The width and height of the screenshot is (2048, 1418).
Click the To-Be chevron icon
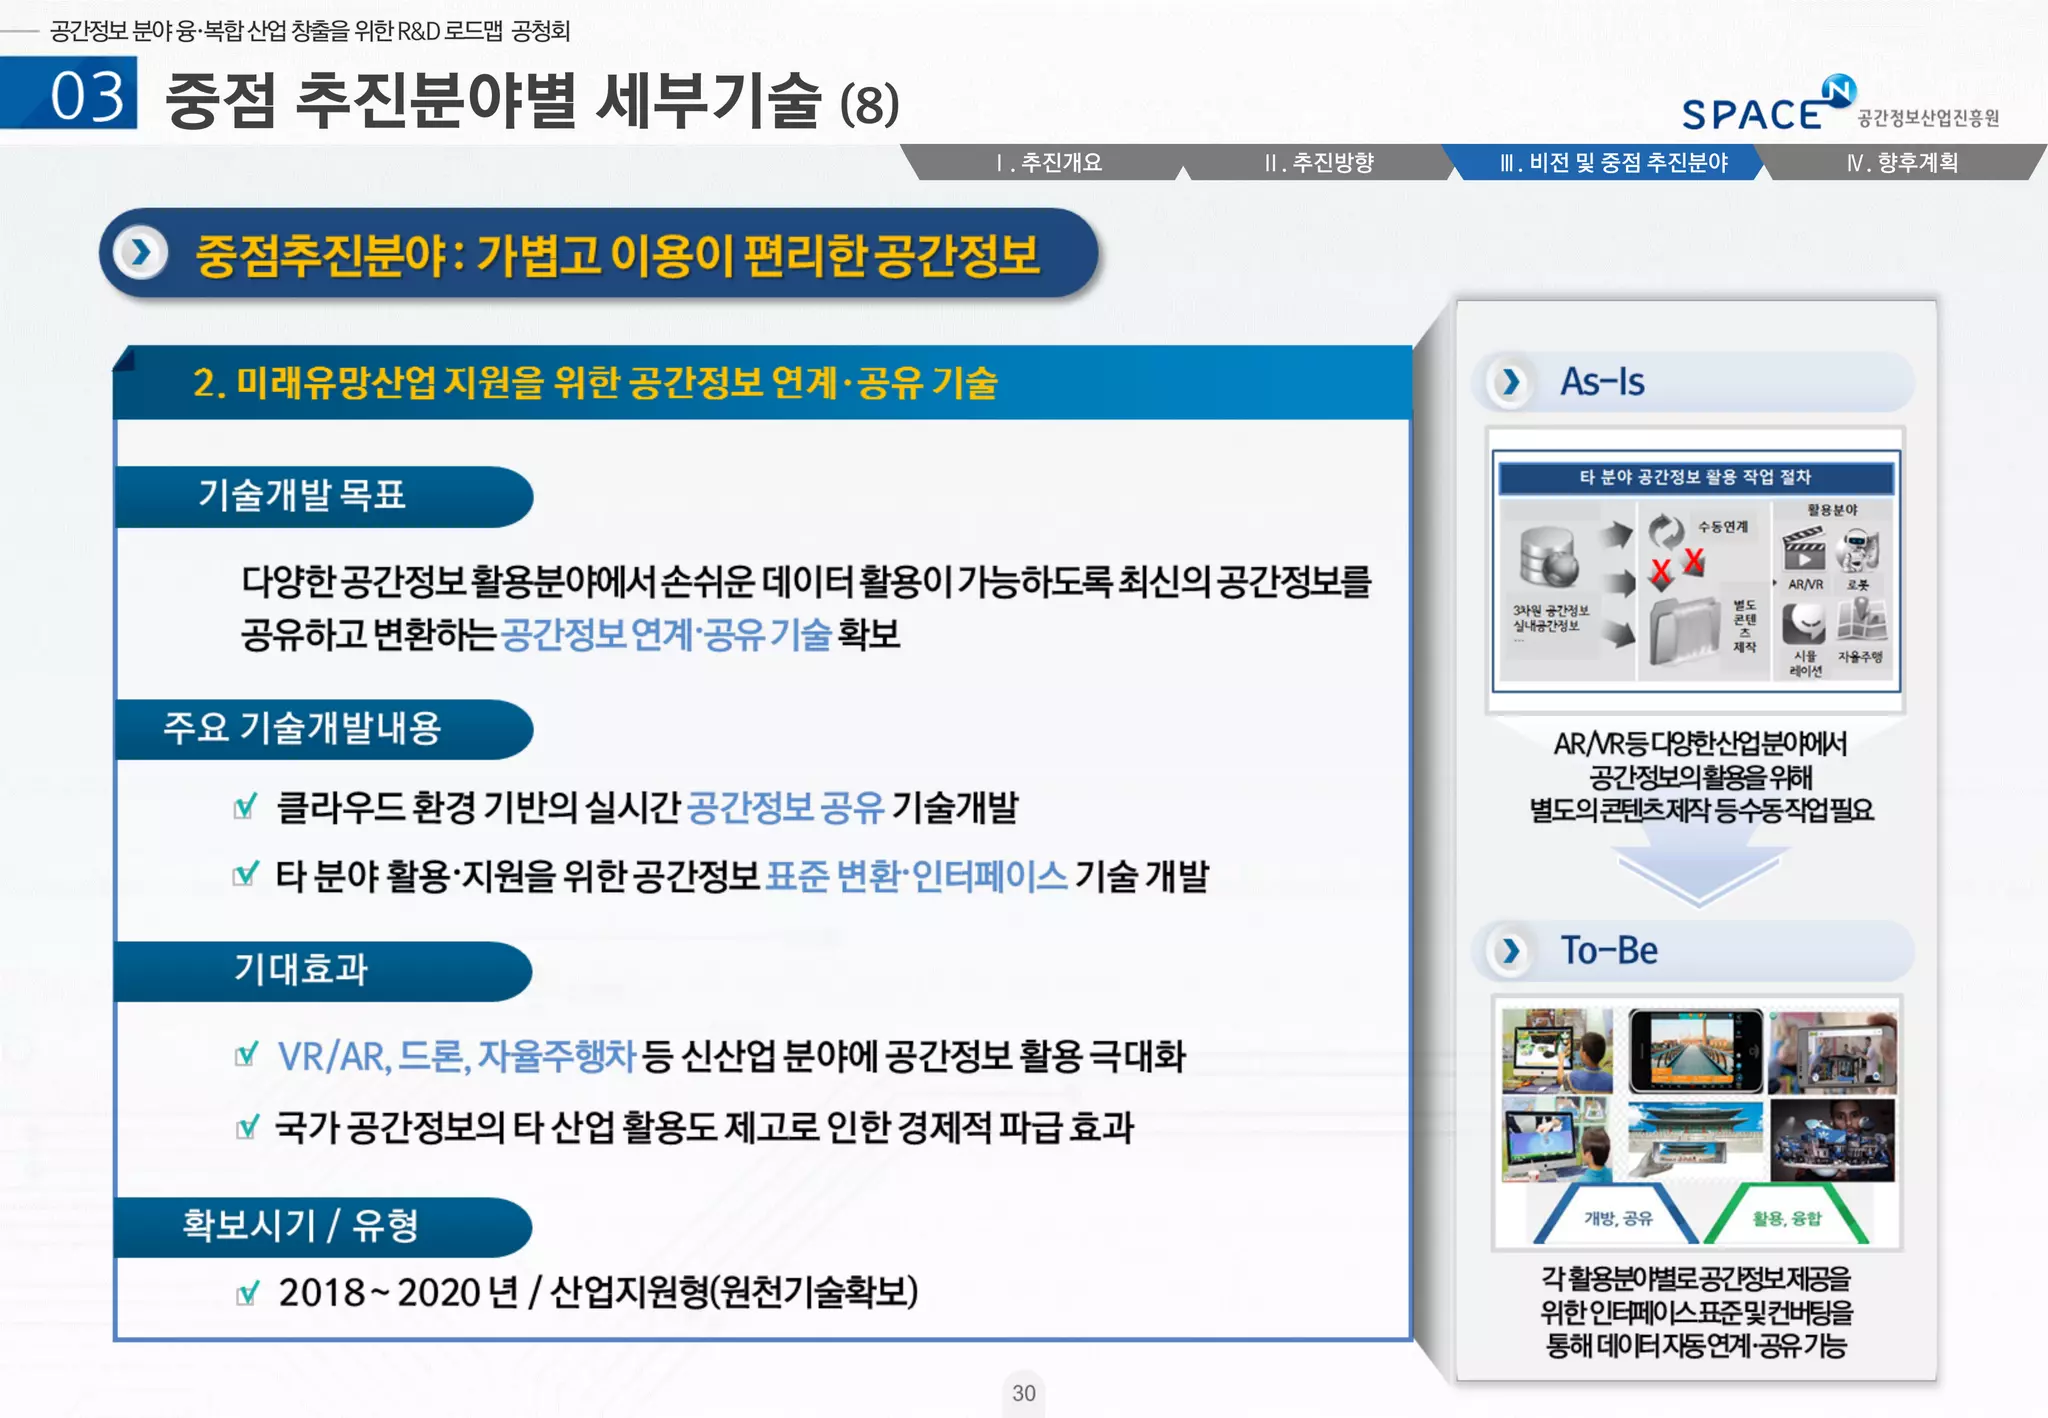point(1510,950)
